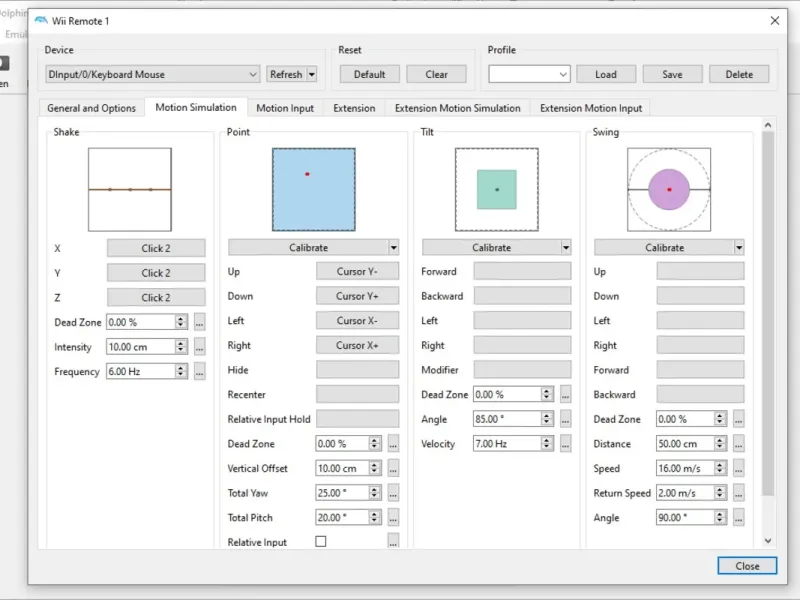Open the Shake Intensity options button
This screenshot has width=800, height=600.
(199, 347)
